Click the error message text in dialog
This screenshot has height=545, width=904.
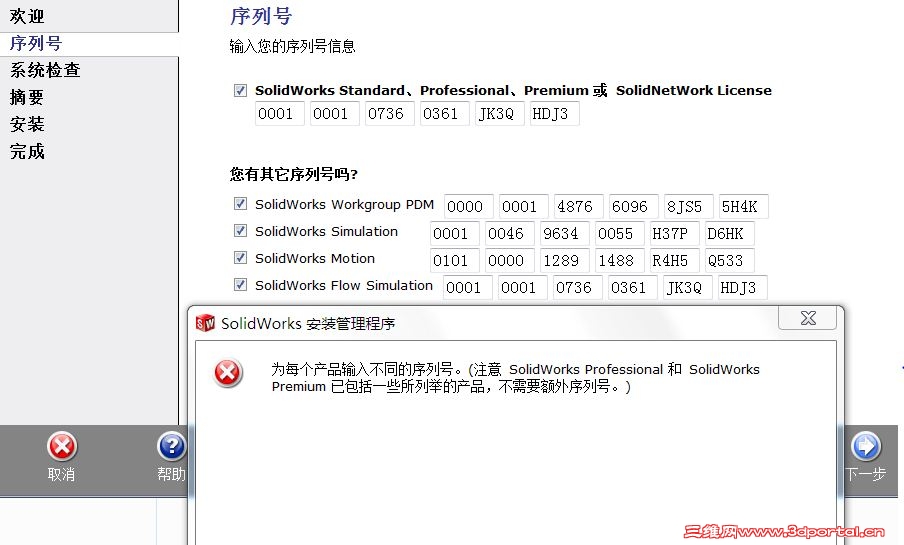pyautogui.click(x=515, y=378)
